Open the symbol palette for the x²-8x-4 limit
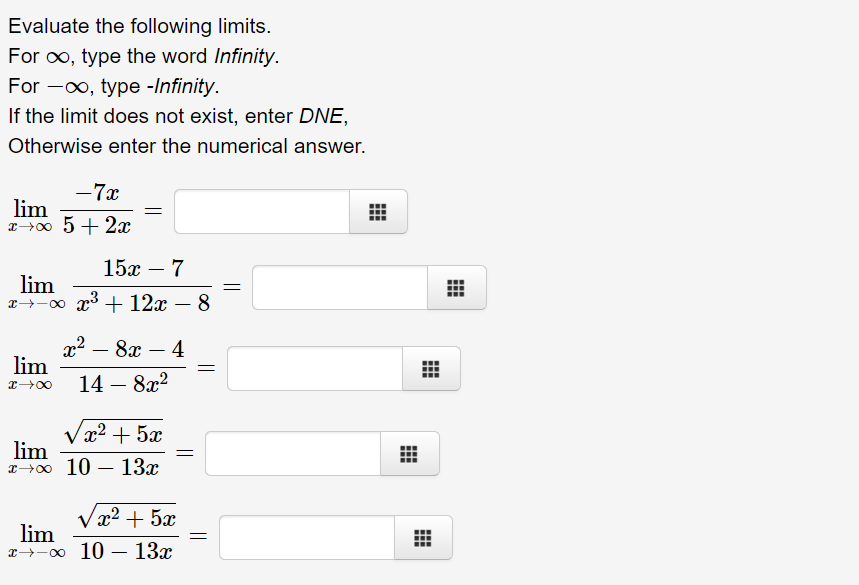This screenshot has width=859, height=585. 430,368
